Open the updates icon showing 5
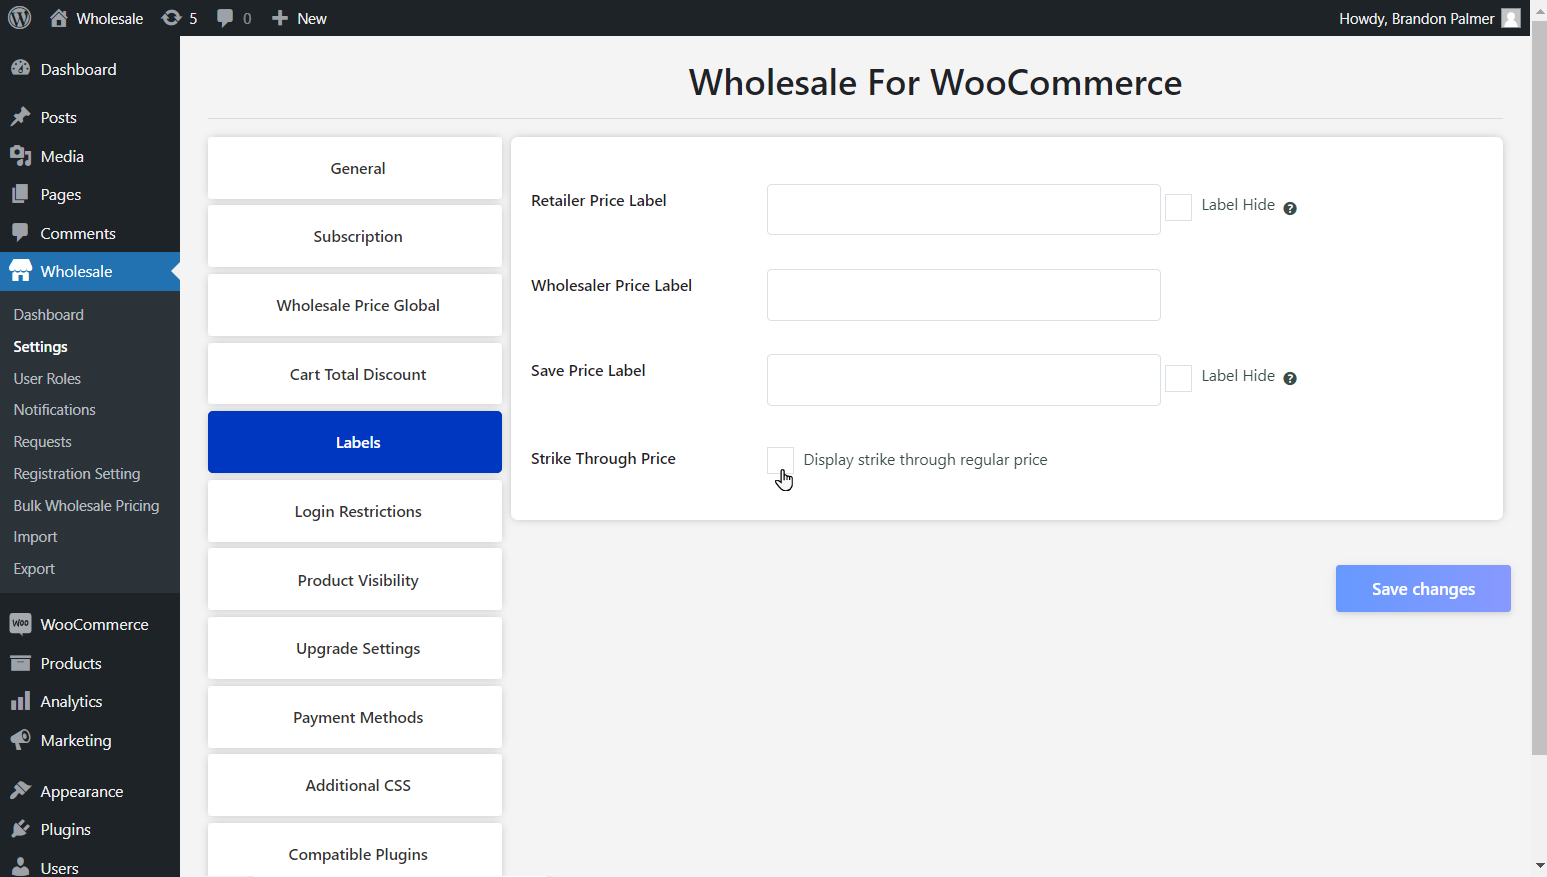Viewport: 1547px width, 877px height. point(172,18)
